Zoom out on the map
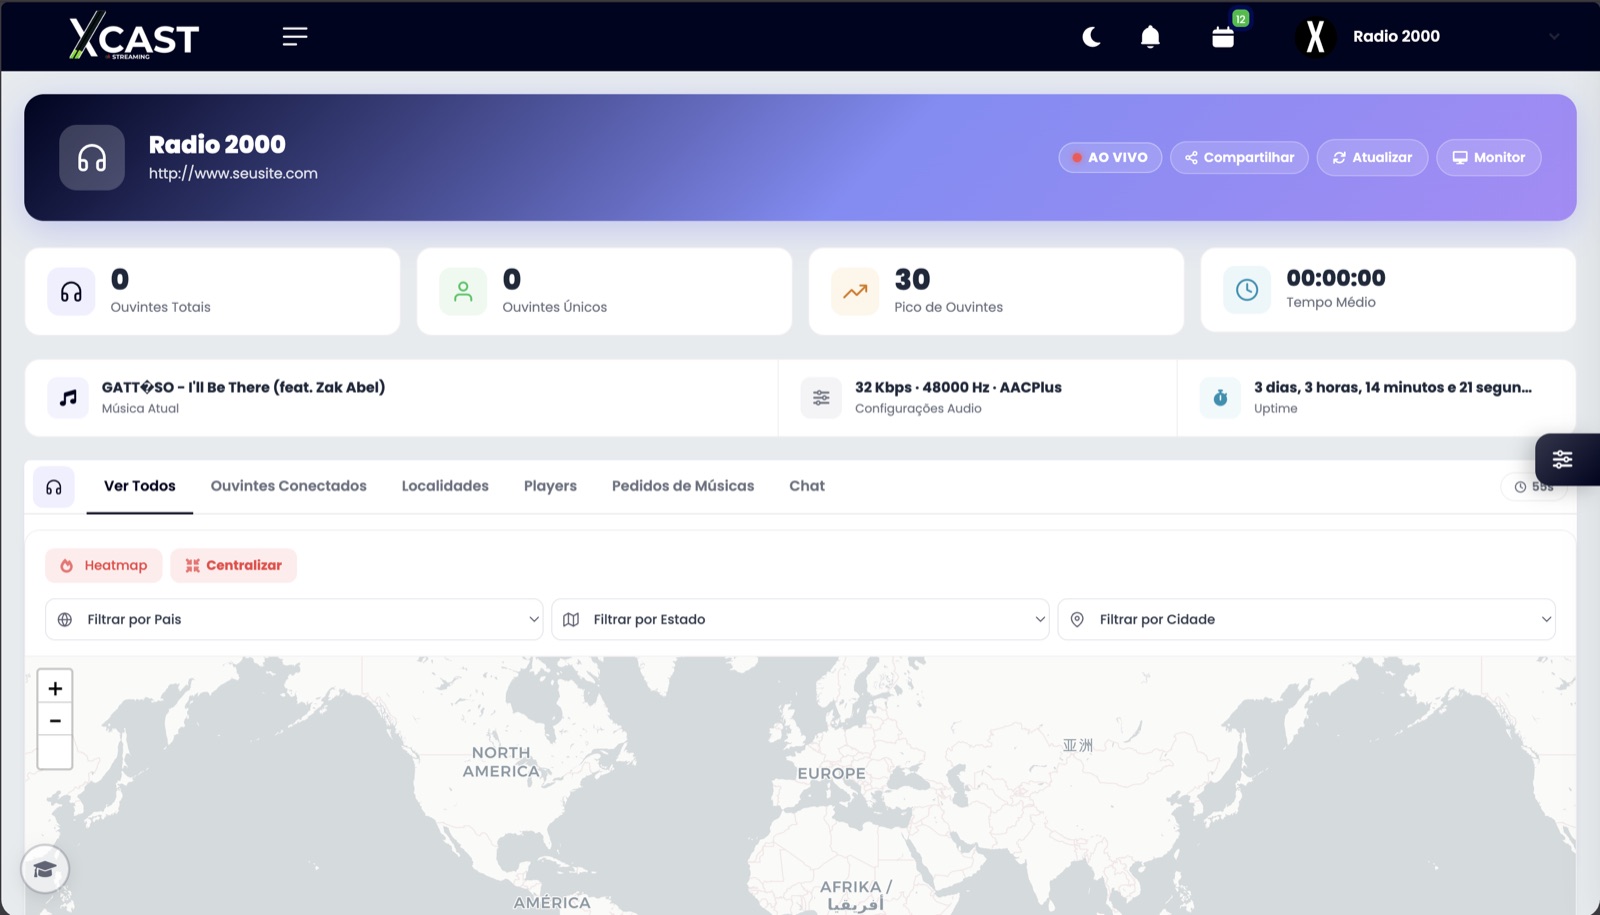The width and height of the screenshot is (1600, 915). pyautogui.click(x=55, y=721)
